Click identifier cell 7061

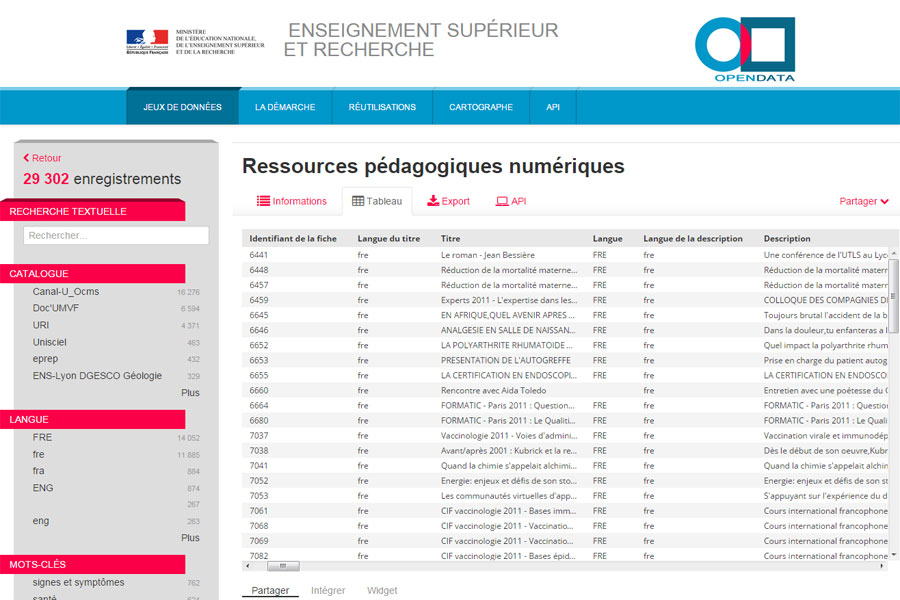click(x=259, y=511)
